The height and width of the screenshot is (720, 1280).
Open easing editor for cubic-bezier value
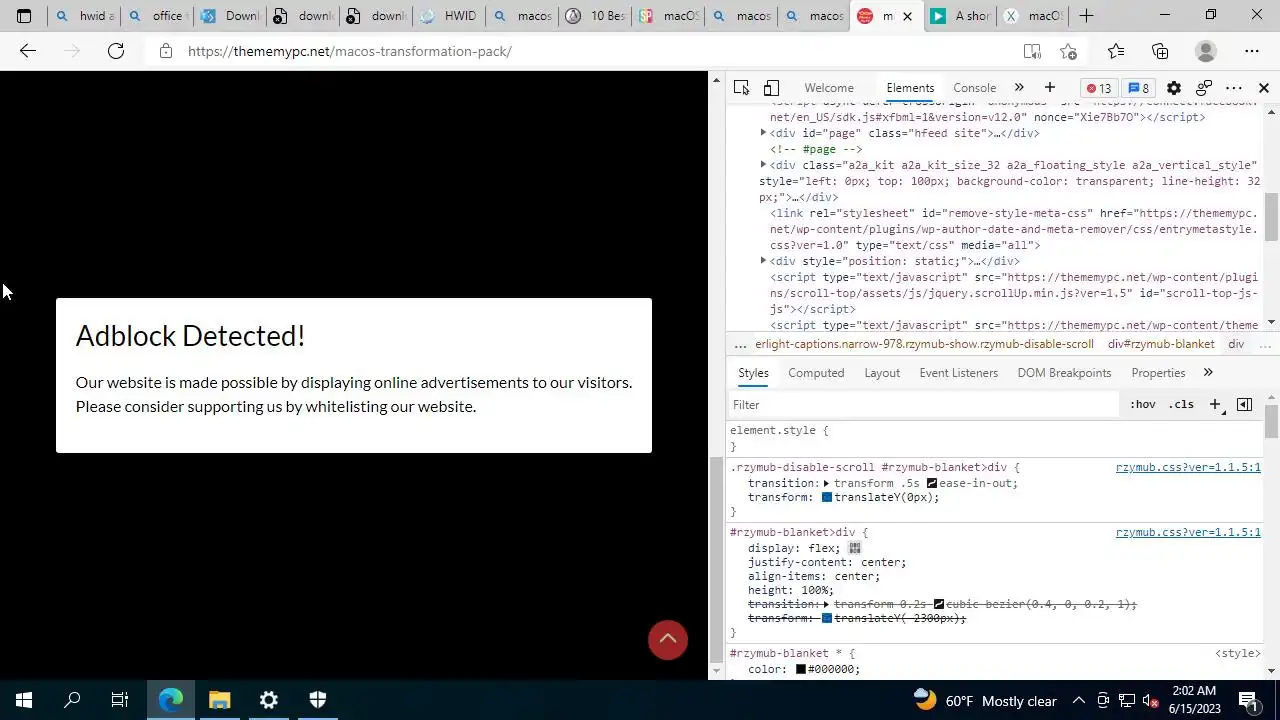tap(938, 604)
